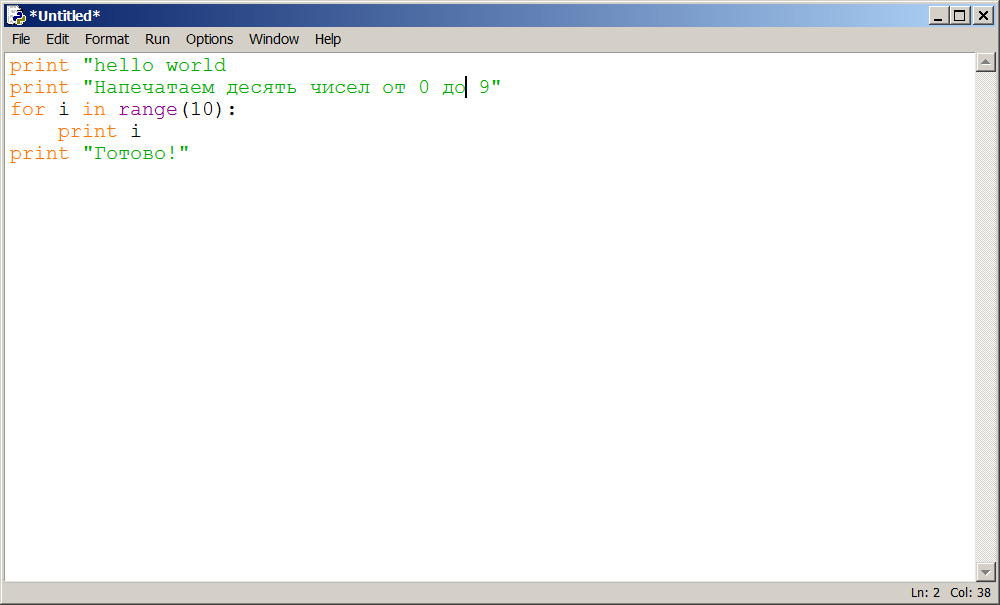Open the File menu
Image resolution: width=1000 pixels, height=605 pixels.
click(x=21, y=39)
